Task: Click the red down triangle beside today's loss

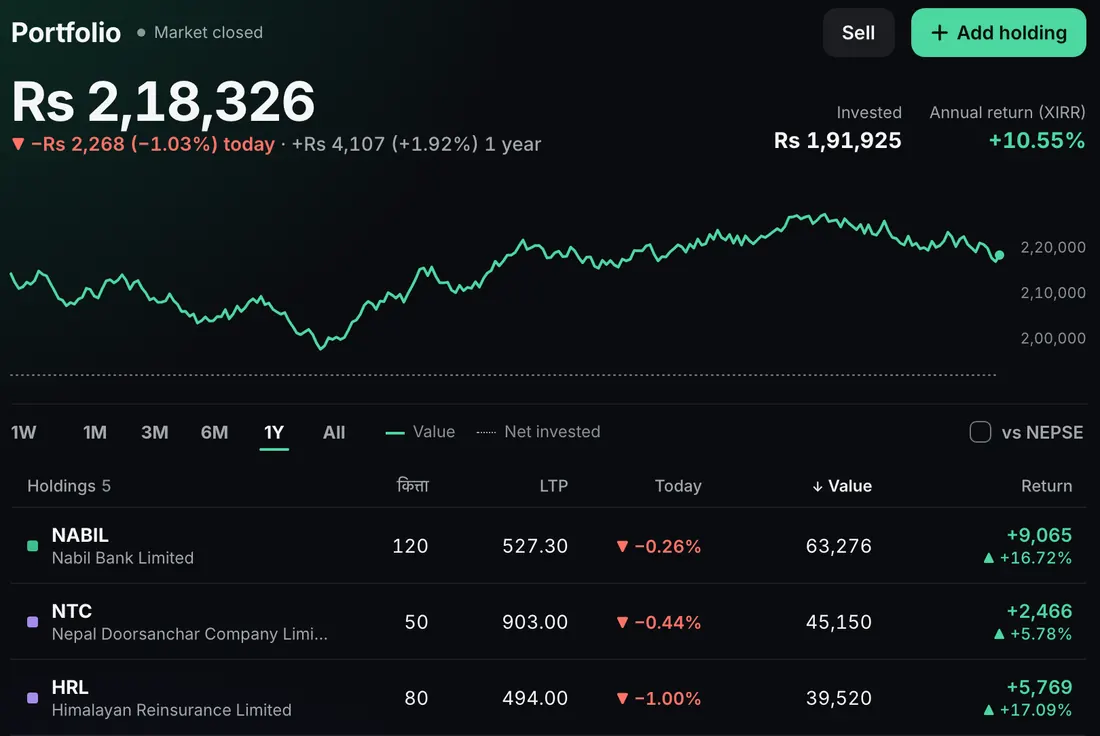Action: click(x=18, y=145)
